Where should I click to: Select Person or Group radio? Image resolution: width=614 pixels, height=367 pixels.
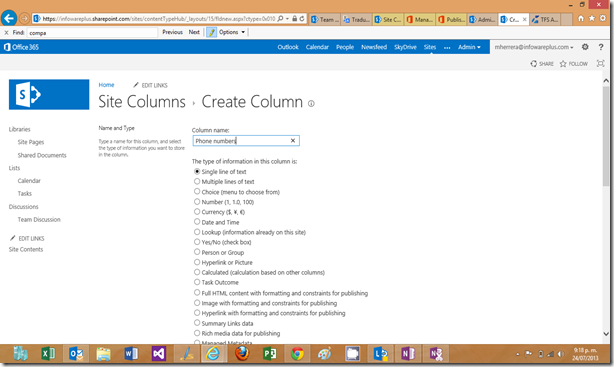[x=197, y=252]
